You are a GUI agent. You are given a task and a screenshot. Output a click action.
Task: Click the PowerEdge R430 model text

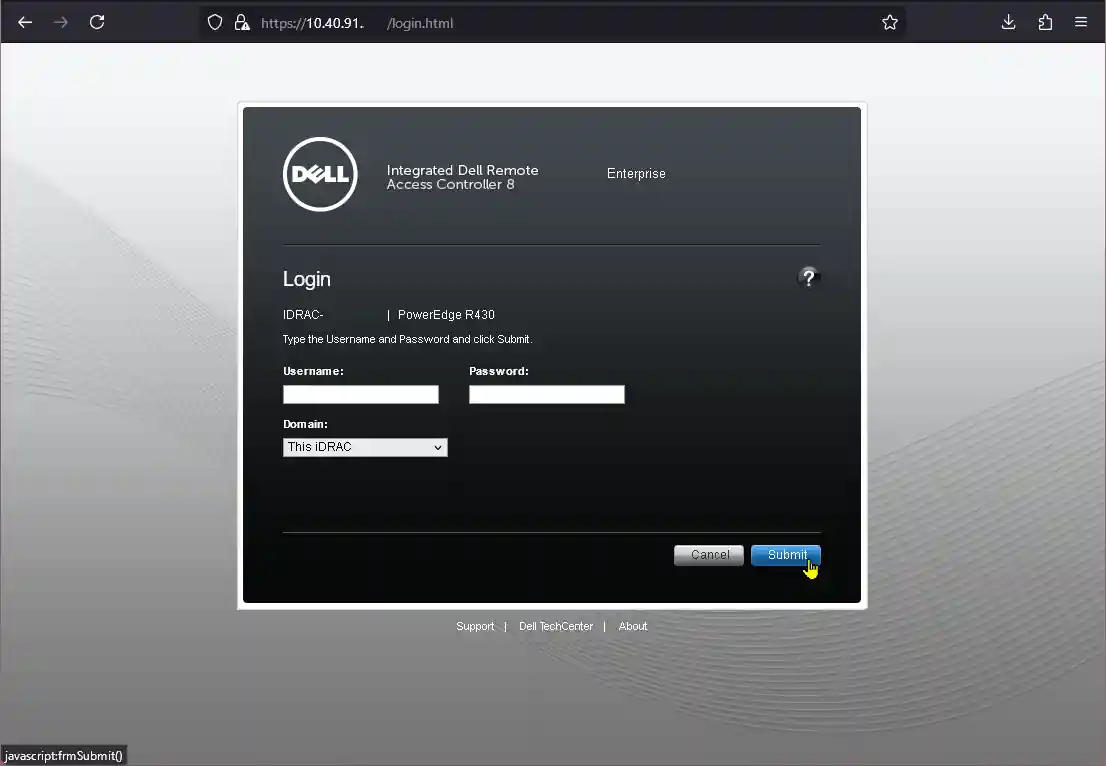tap(446, 315)
